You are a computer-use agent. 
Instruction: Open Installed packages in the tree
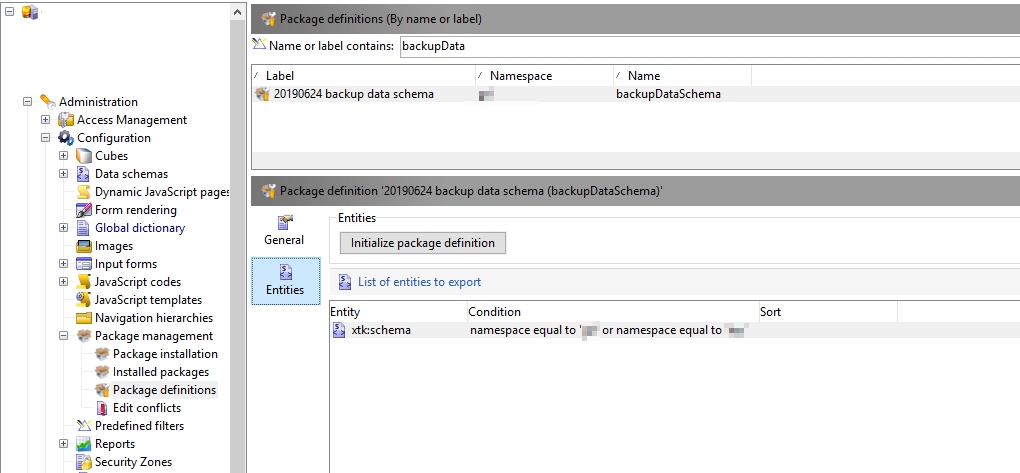160,372
